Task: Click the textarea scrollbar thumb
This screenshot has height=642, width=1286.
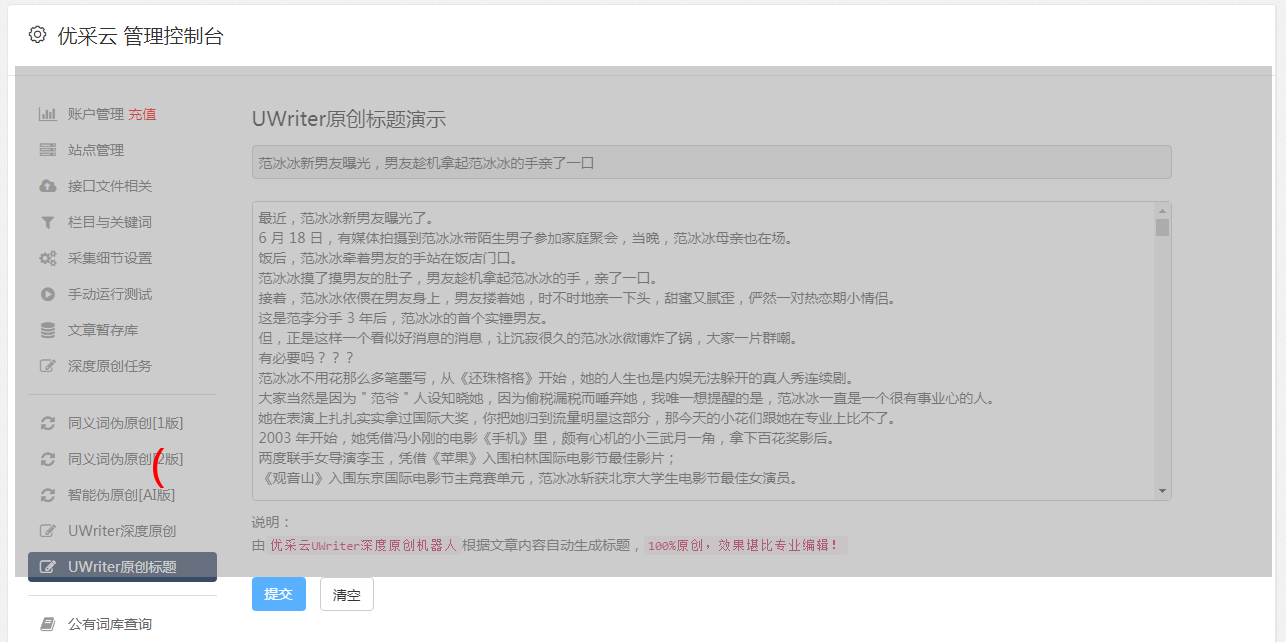Action: pyautogui.click(x=1162, y=227)
